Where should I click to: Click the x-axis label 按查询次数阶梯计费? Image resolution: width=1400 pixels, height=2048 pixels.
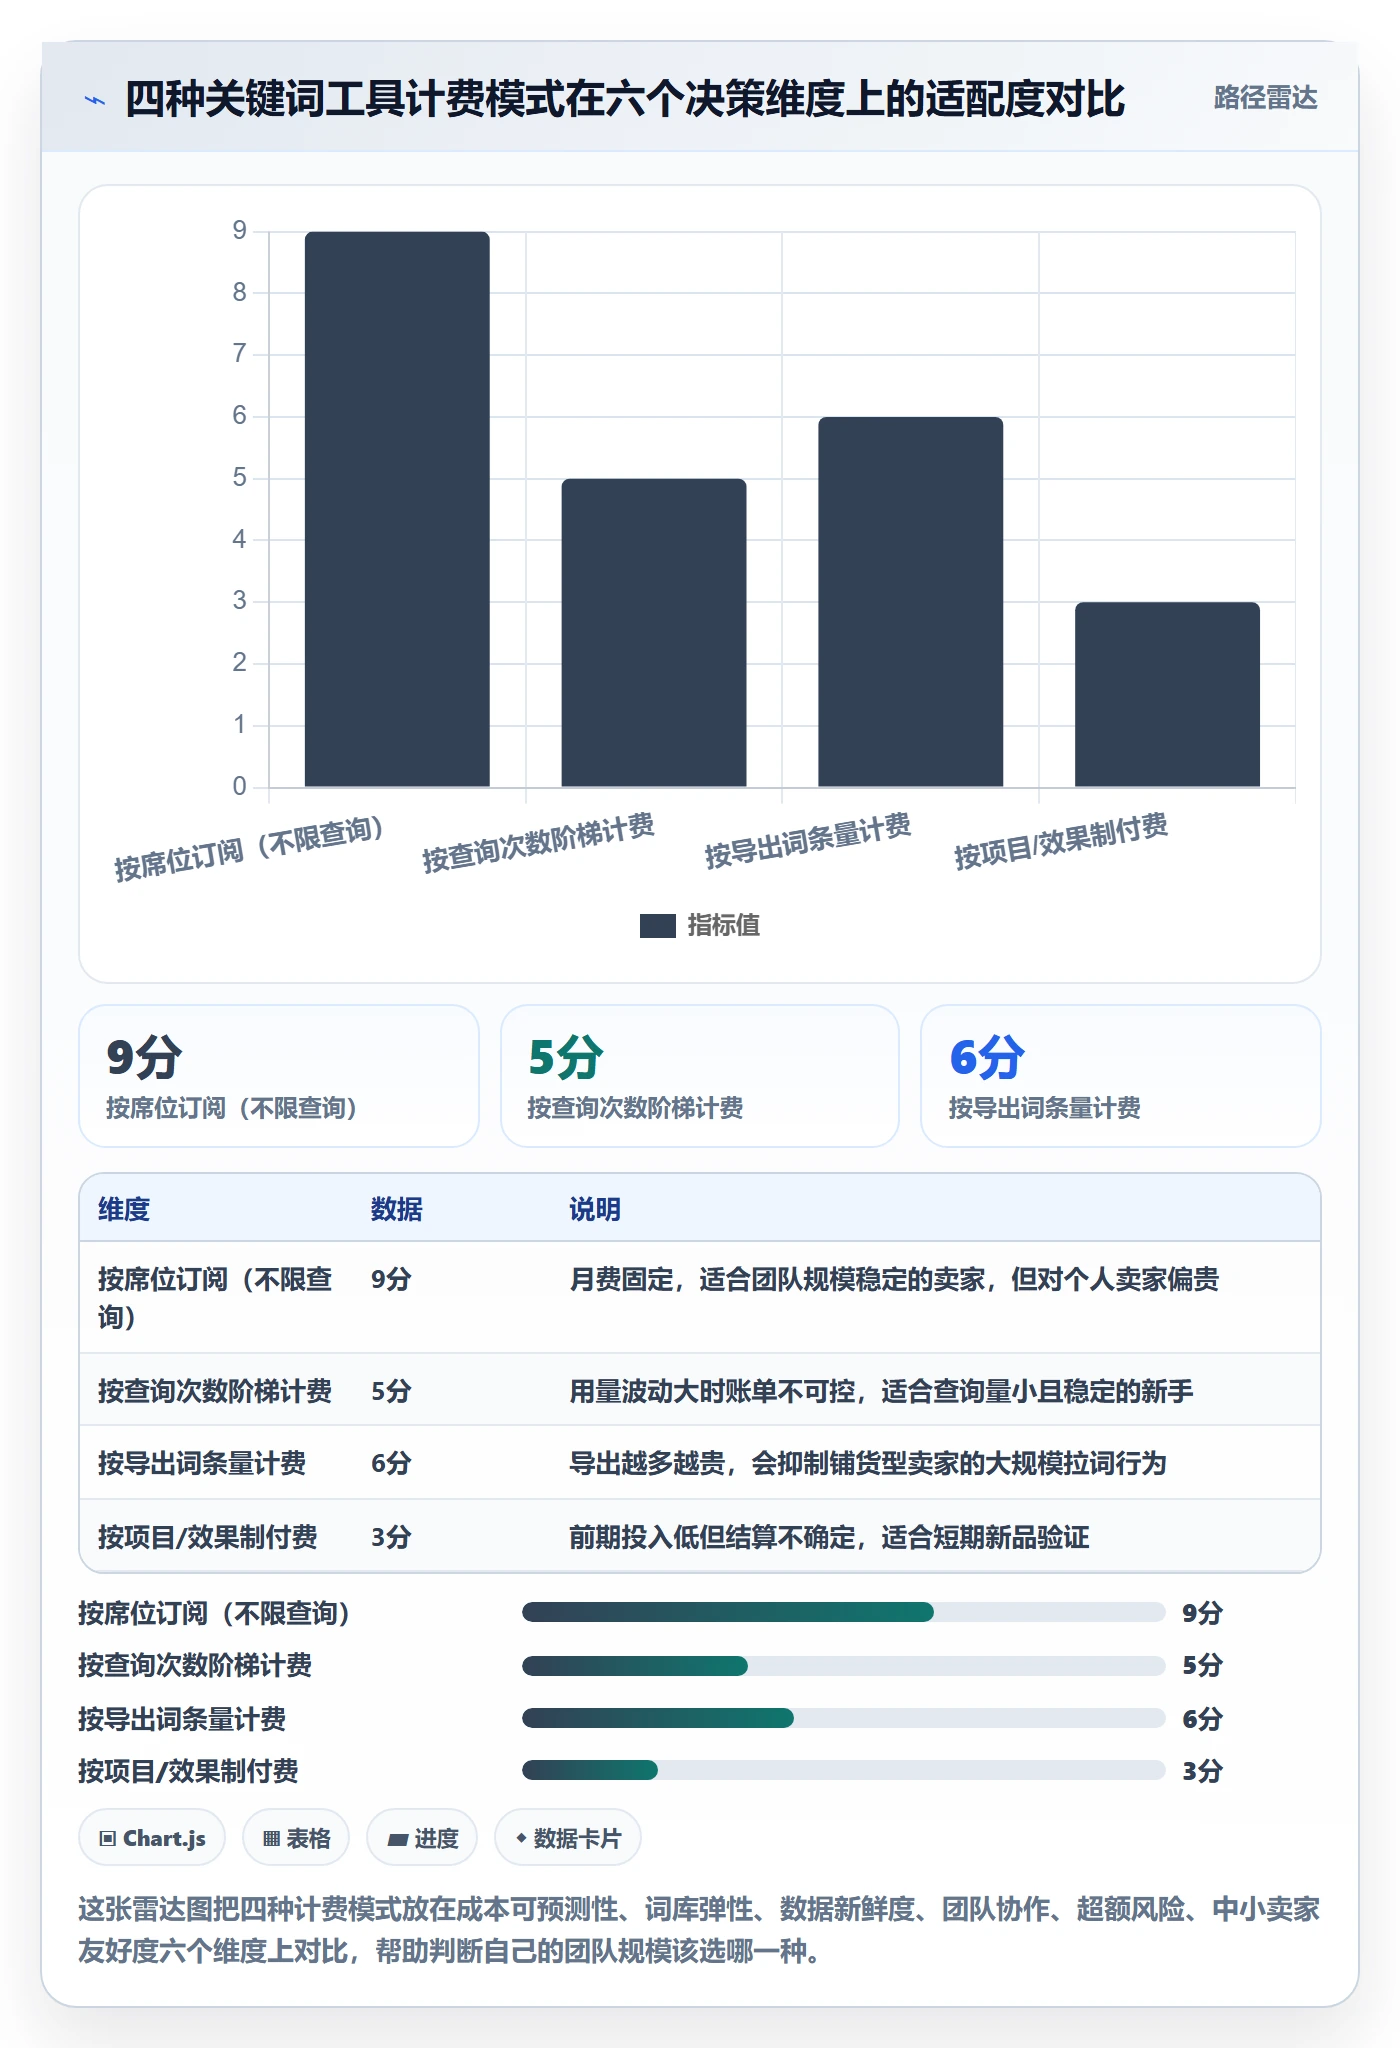click(x=538, y=844)
